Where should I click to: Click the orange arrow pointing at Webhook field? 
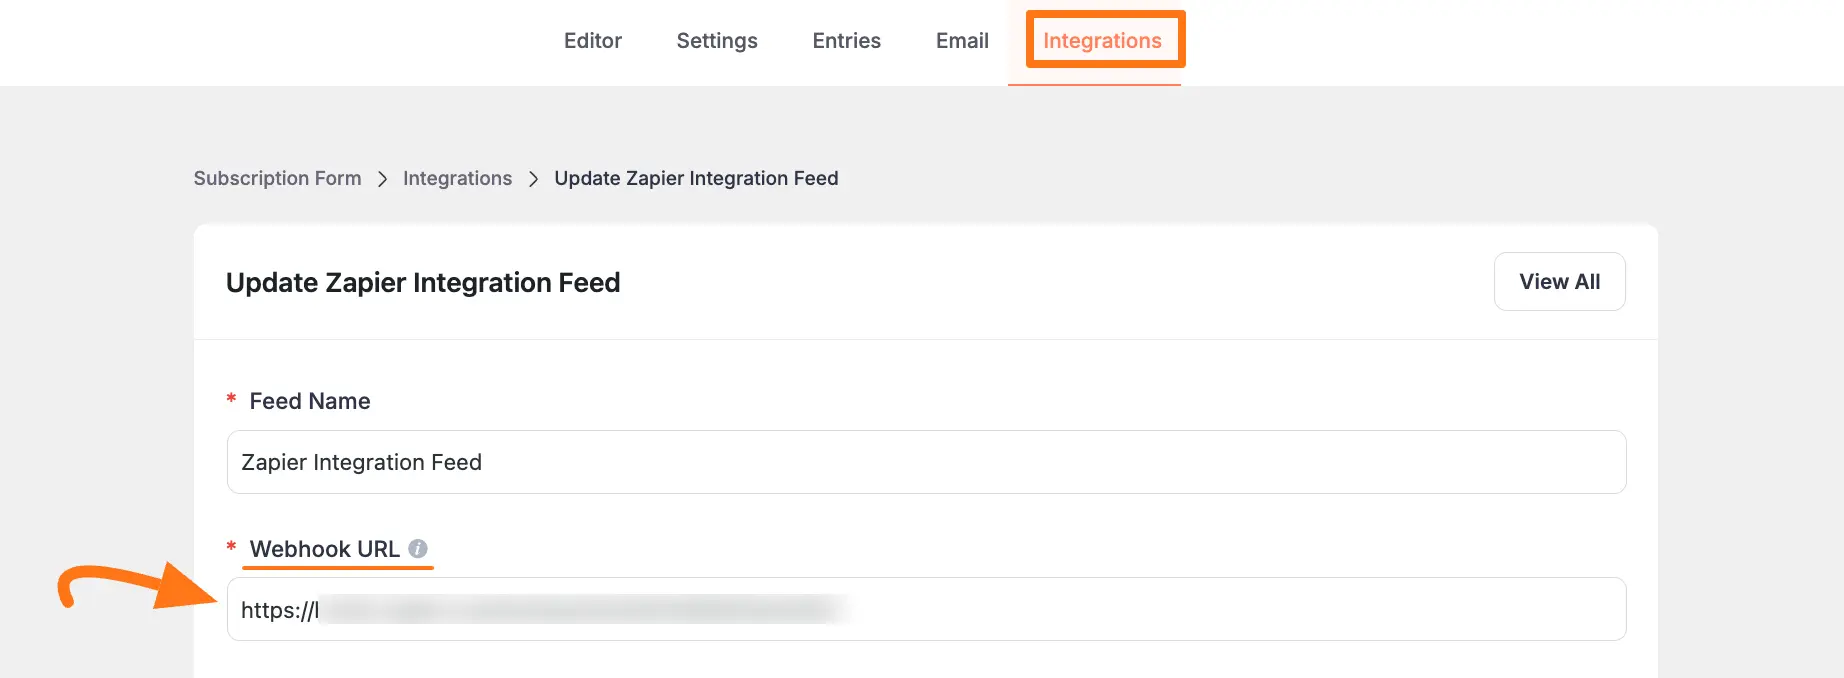tap(140, 587)
